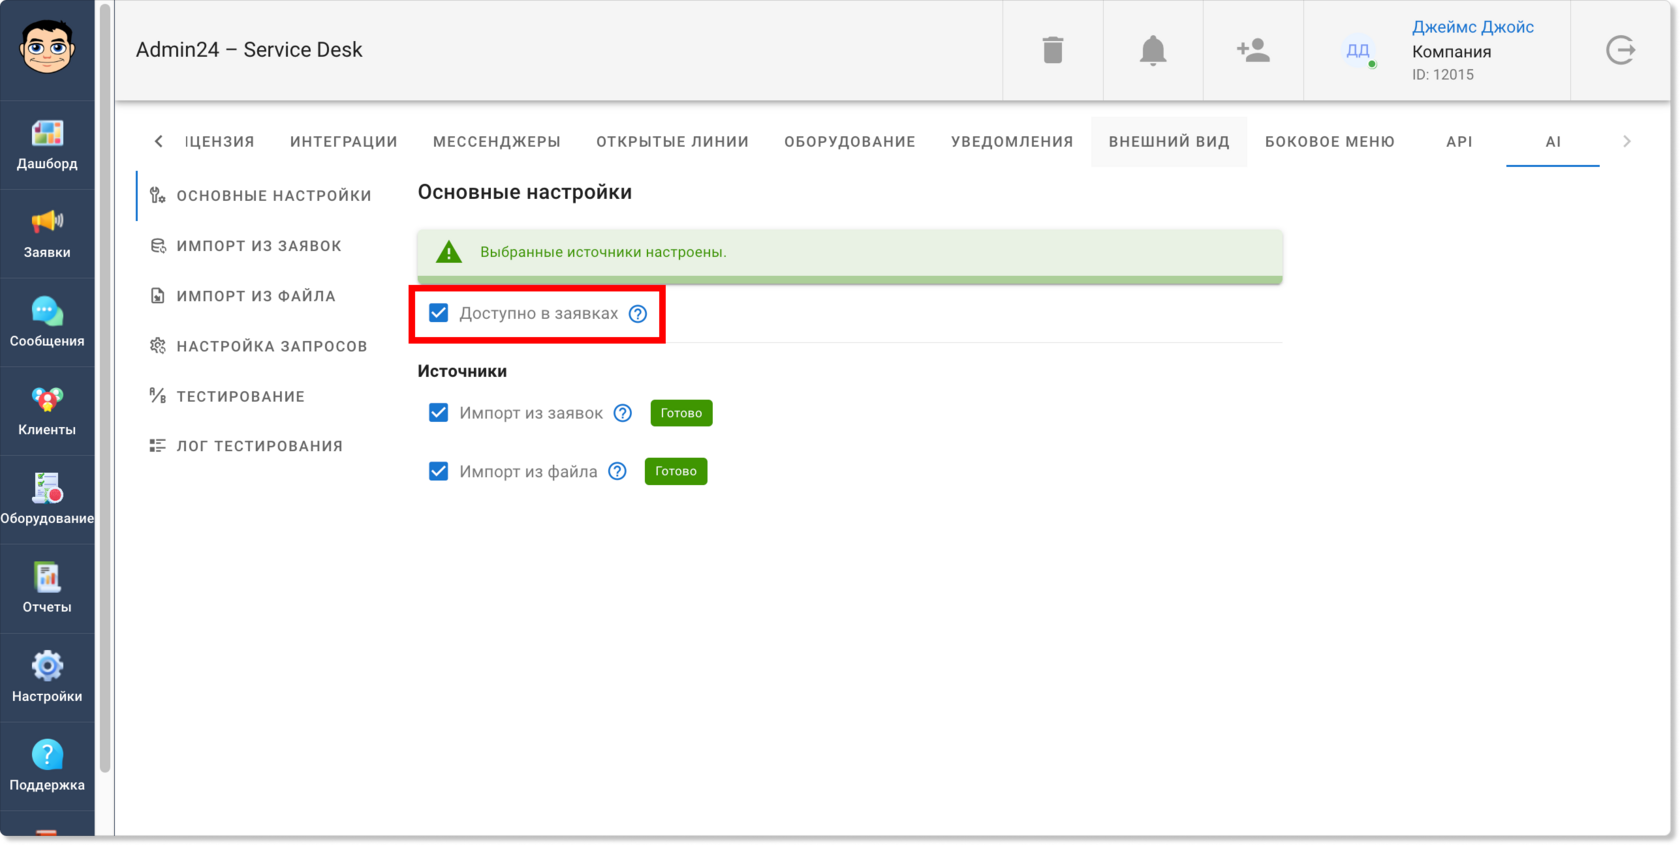Uncheck the Импорт из заявок source checkbox
The width and height of the screenshot is (1680, 845).
click(438, 412)
